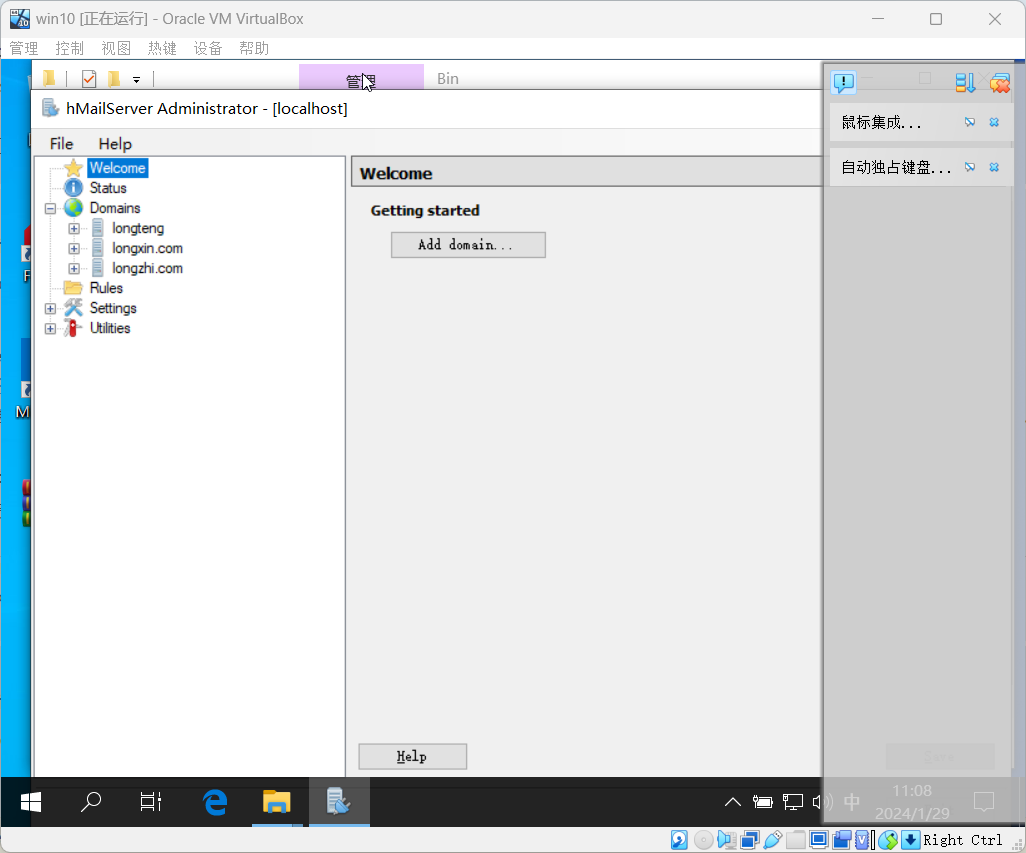The width and height of the screenshot is (1026, 853).
Task: Click the checkmark properties icon in Explorer toolbar
Action: click(89, 79)
